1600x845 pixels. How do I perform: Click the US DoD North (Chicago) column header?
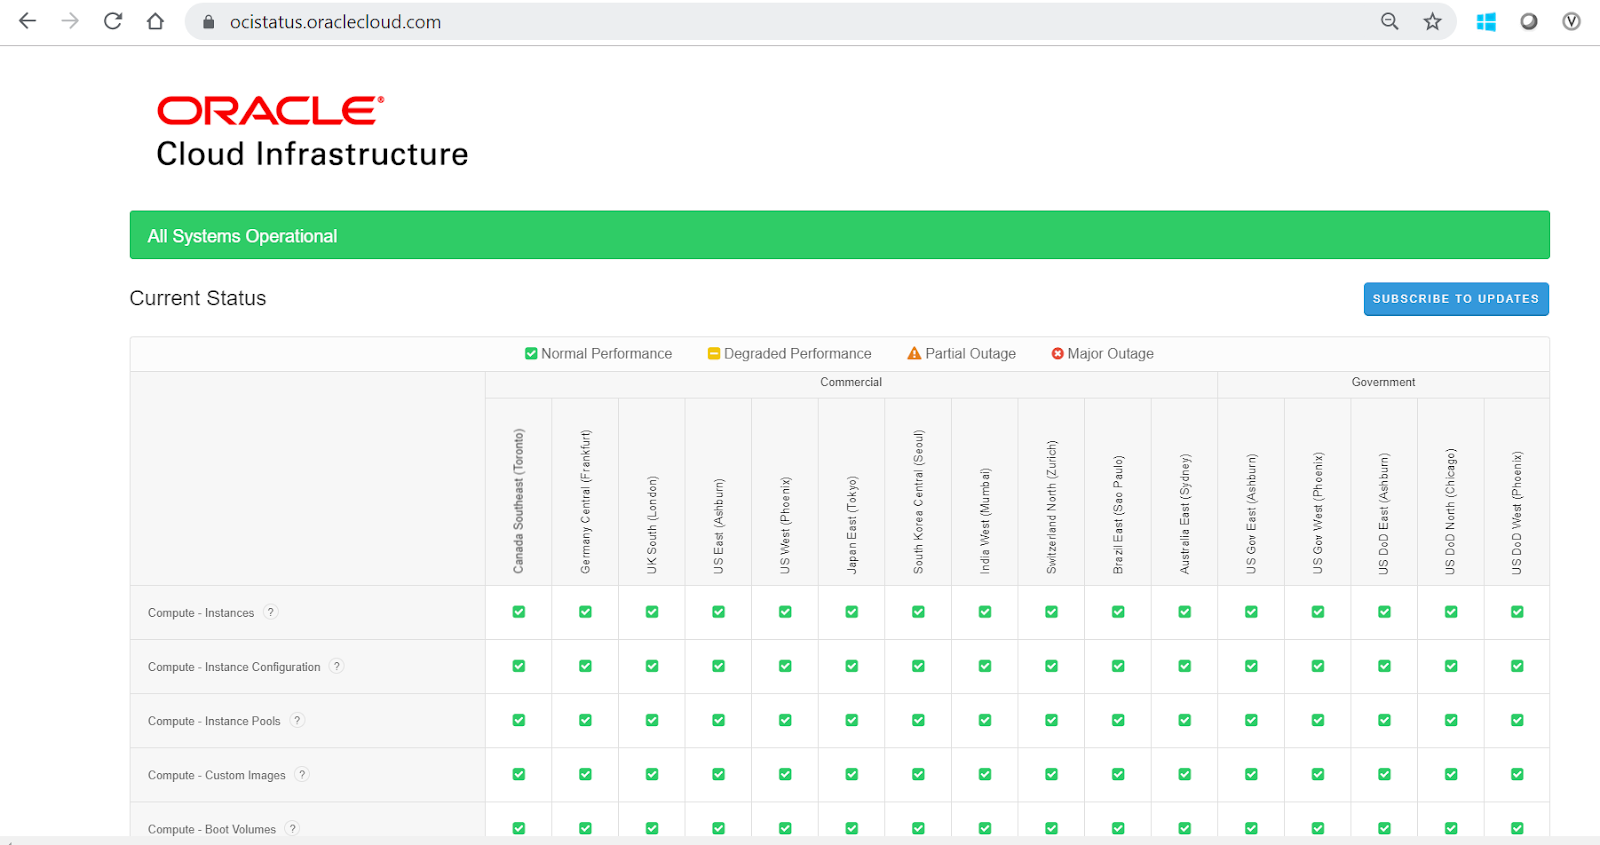1451,510
